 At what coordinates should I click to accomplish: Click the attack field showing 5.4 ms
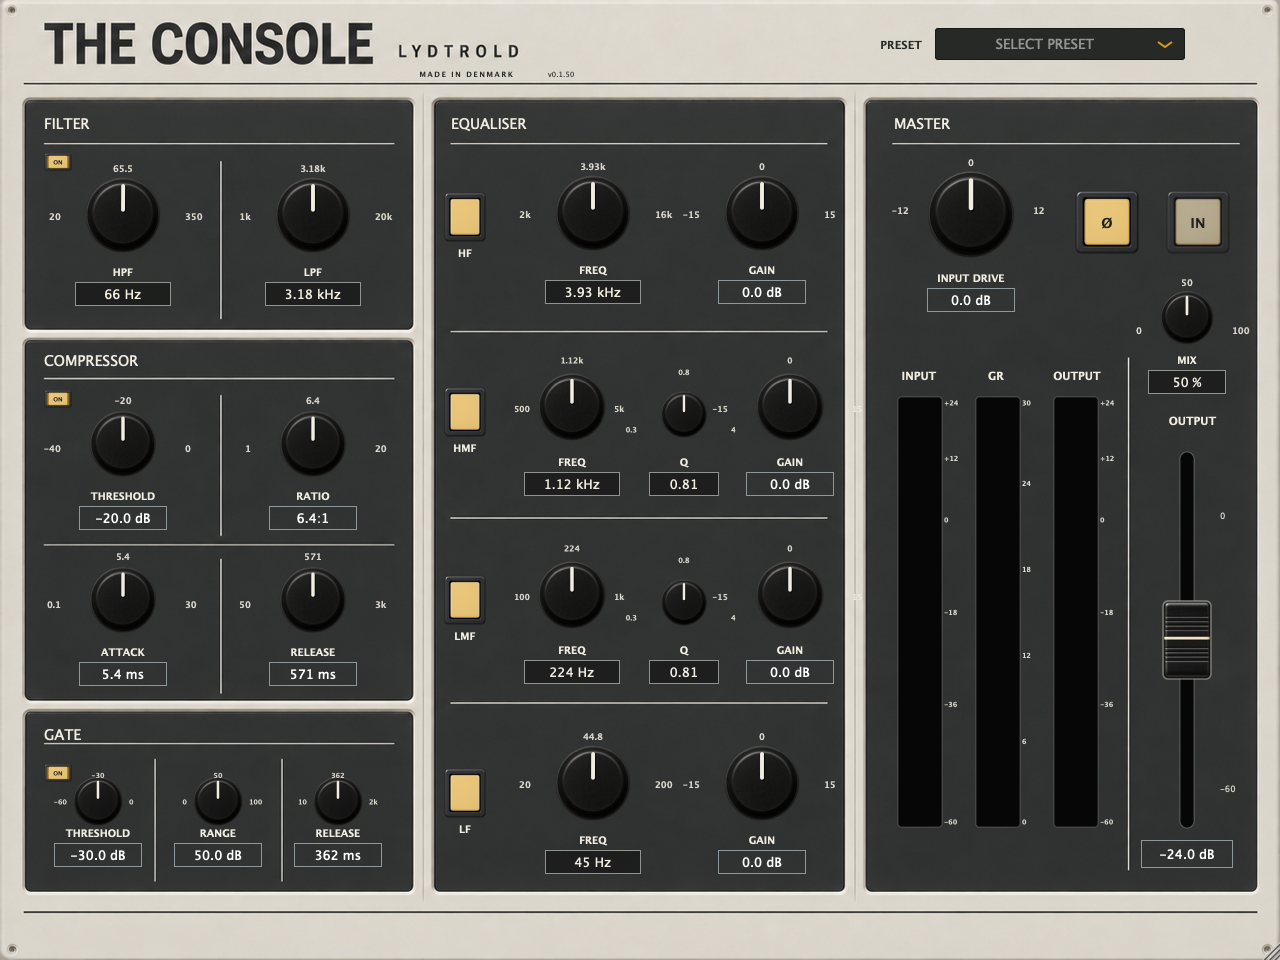point(123,674)
